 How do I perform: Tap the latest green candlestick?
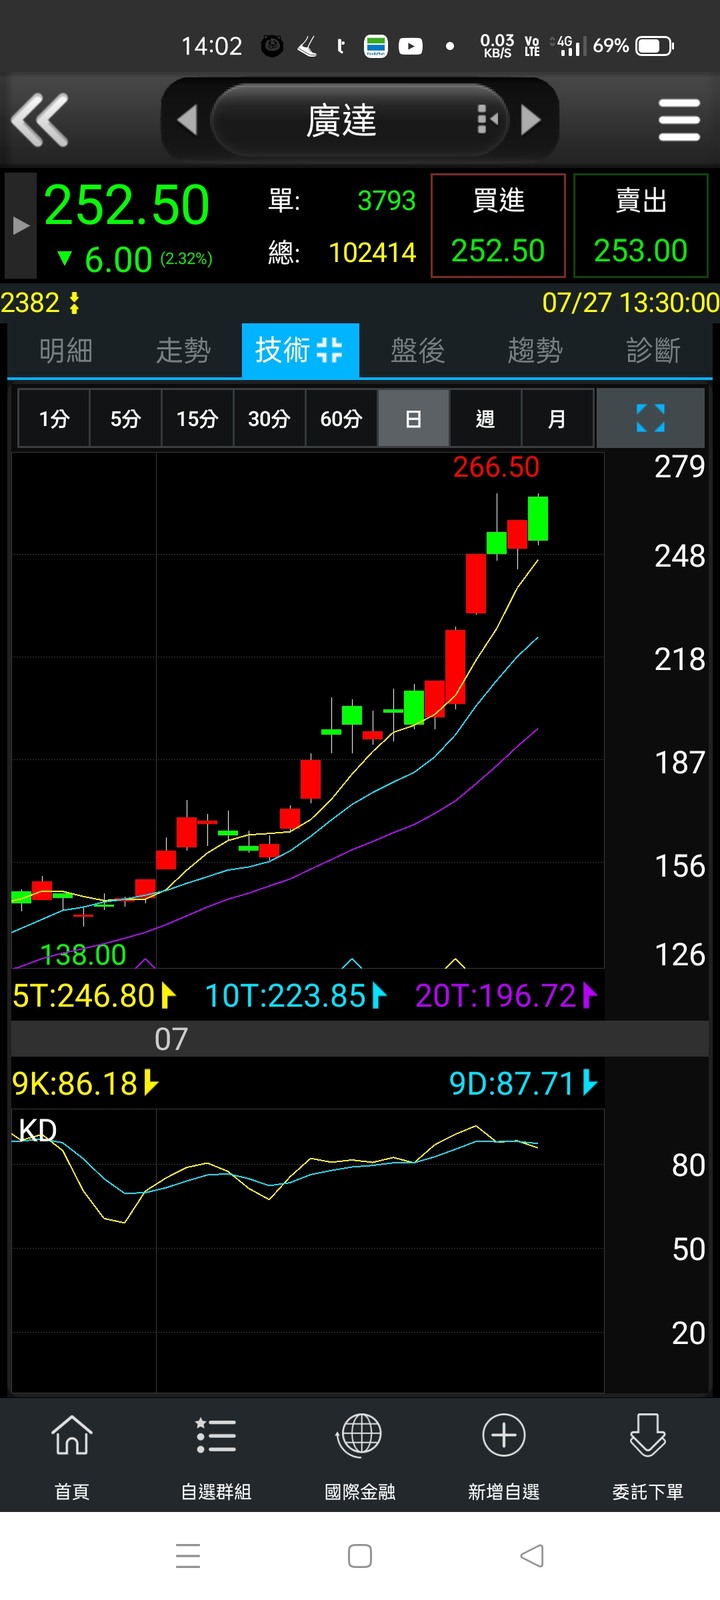point(538,519)
